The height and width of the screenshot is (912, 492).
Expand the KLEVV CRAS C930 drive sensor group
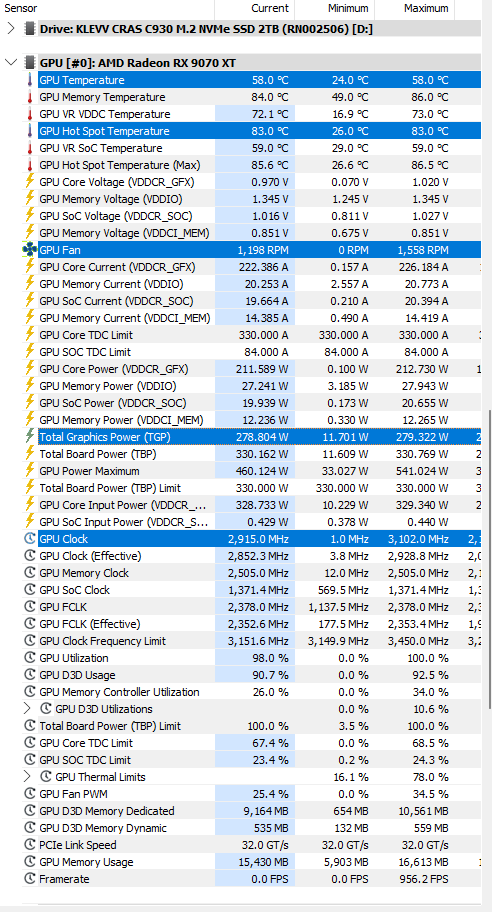[x=11, y=28]
